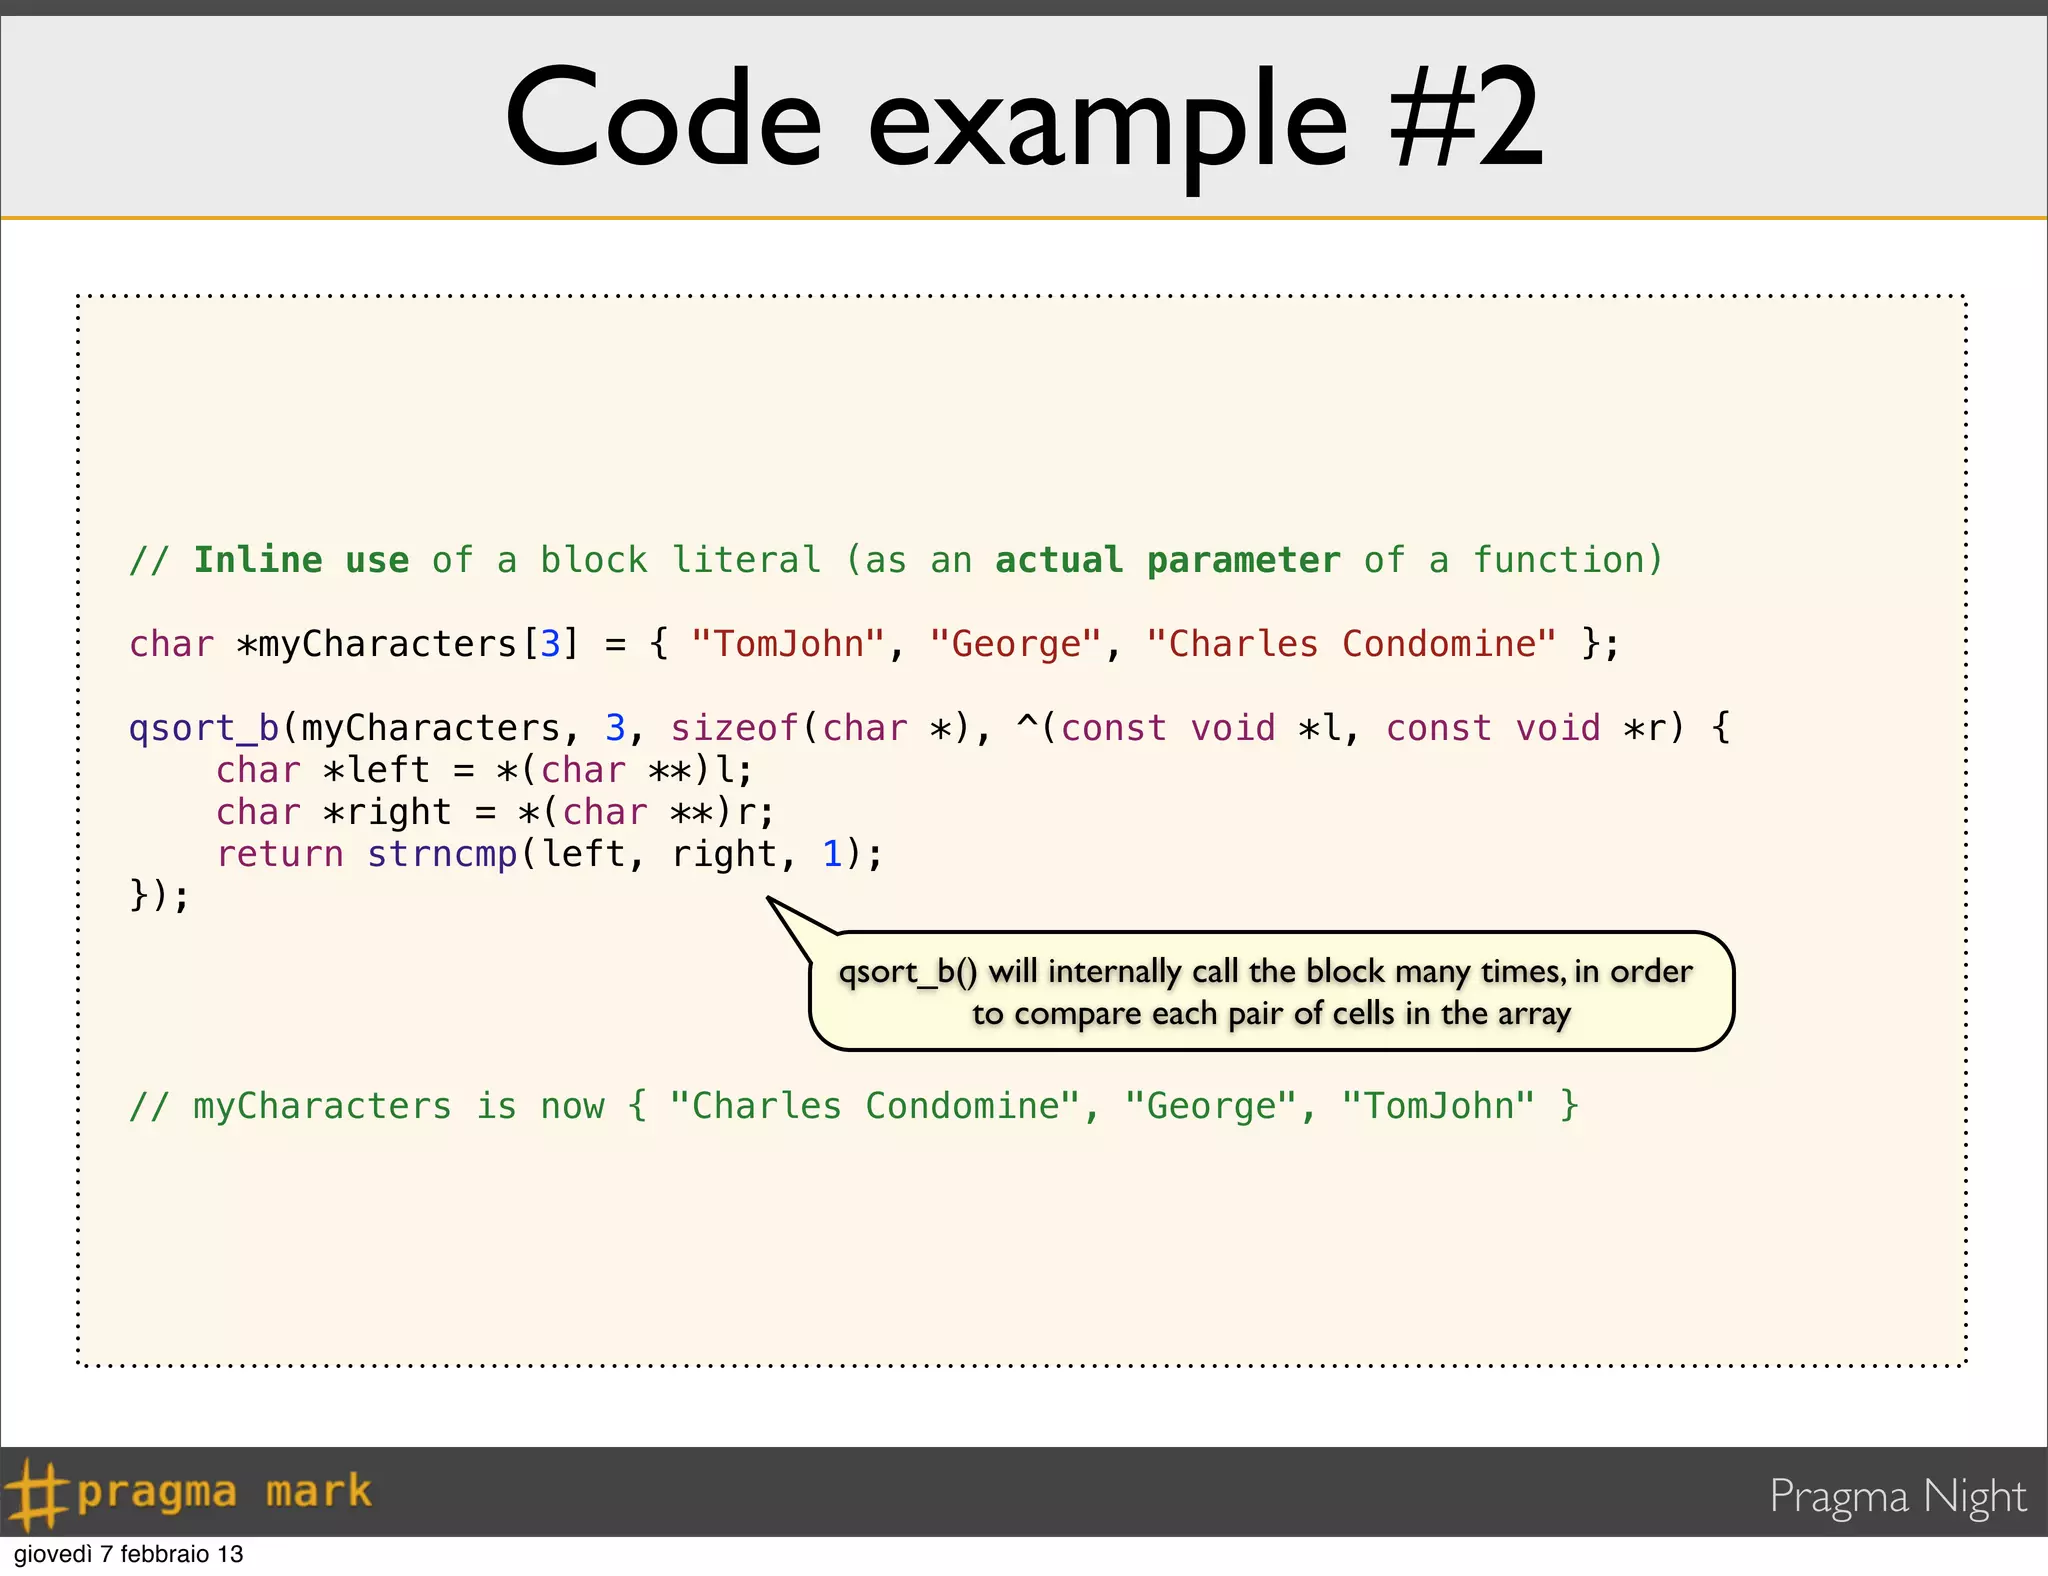Click the return keyword in the block

coord(279,854)
